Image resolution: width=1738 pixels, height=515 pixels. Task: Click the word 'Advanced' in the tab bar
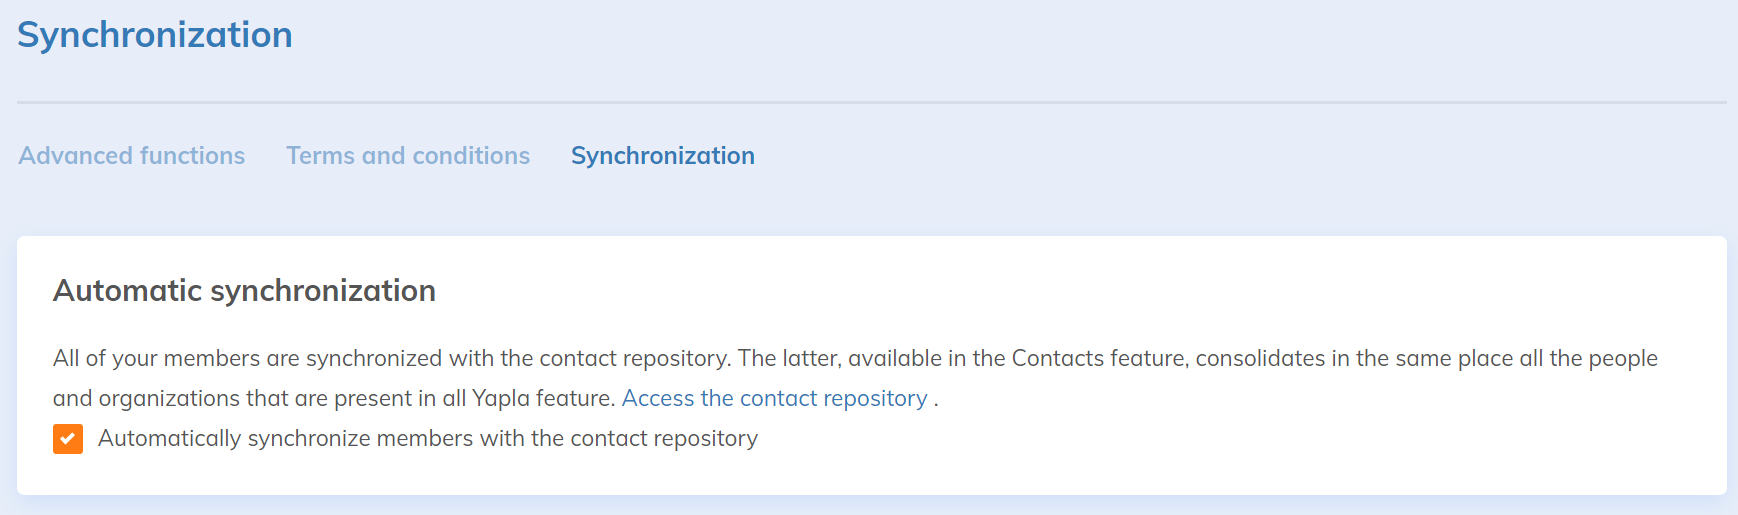[75, 156]
